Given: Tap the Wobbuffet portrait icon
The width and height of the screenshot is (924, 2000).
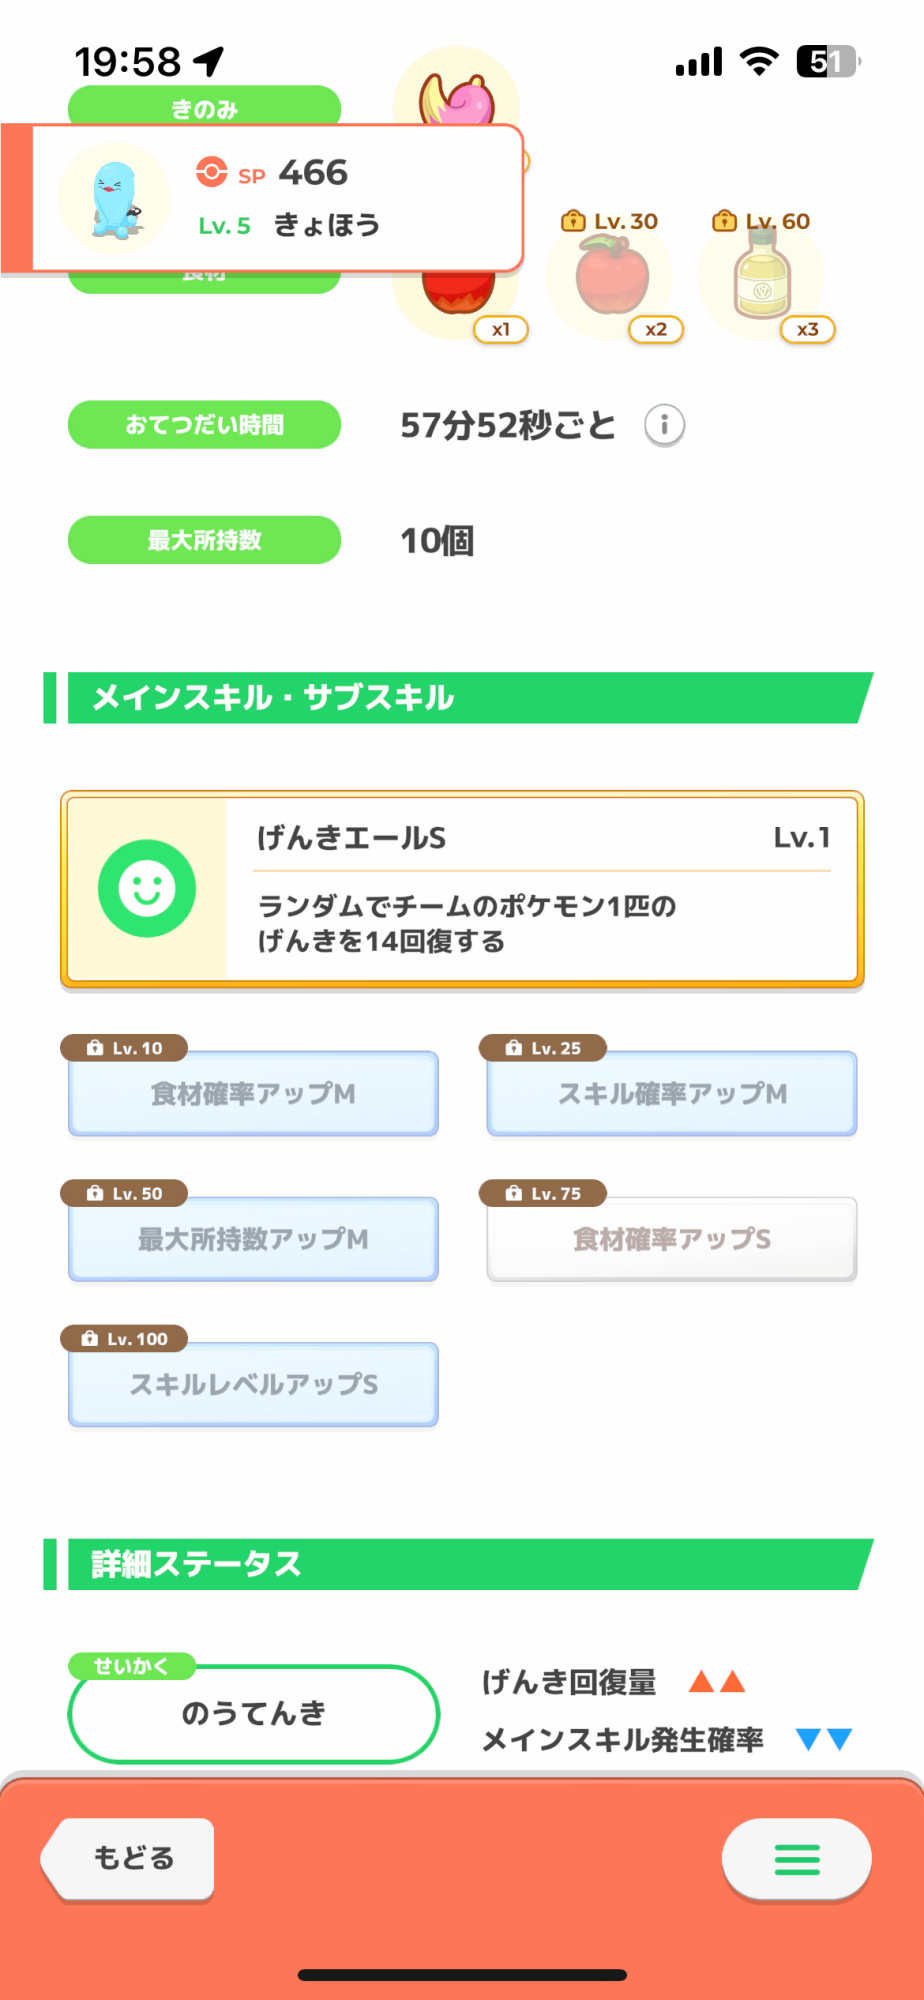Looking at the screenshot, I should click(114, 199).
